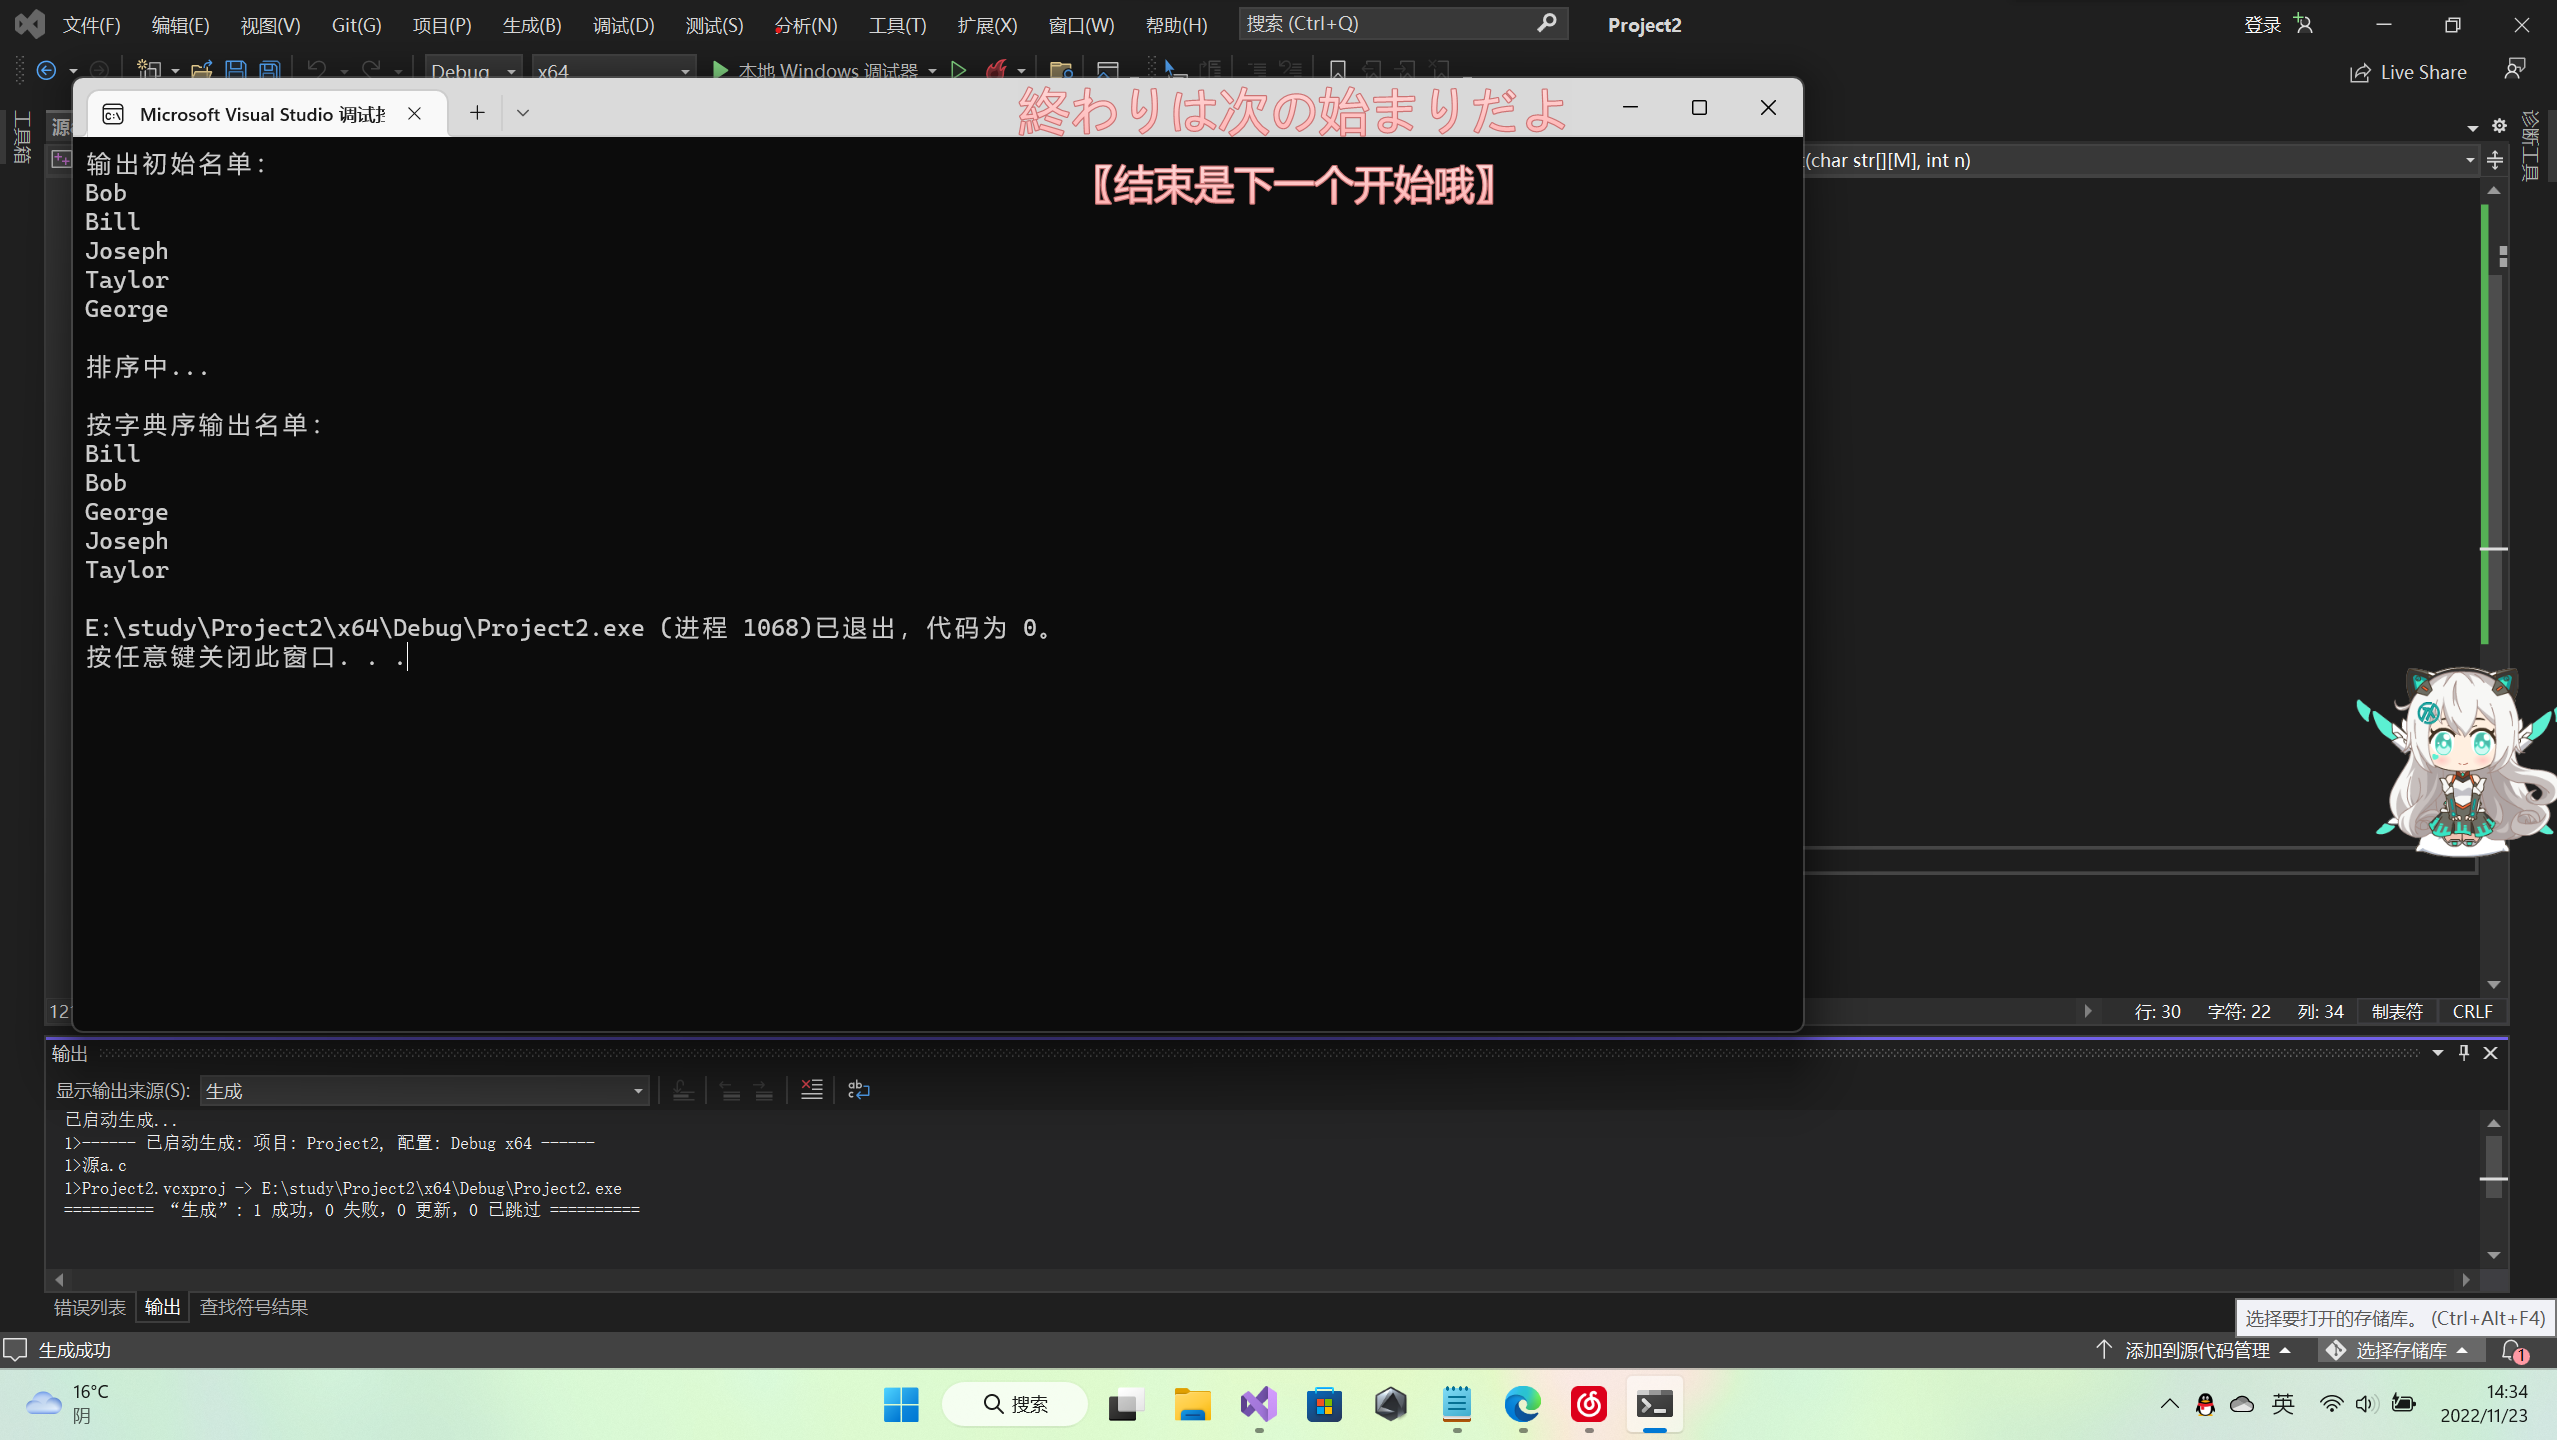Toggle word wrap in output panel
Image resolution: width=2557 pixels, height=1440 pixels.
[x=858, y=1090]
